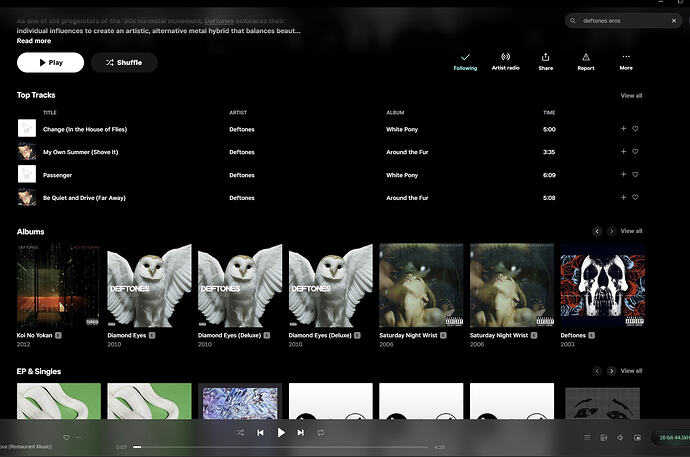The width and height of the screenshot is (690, 457).
Task: Toggle shuffle in the player bar
Action: point(240,433)
